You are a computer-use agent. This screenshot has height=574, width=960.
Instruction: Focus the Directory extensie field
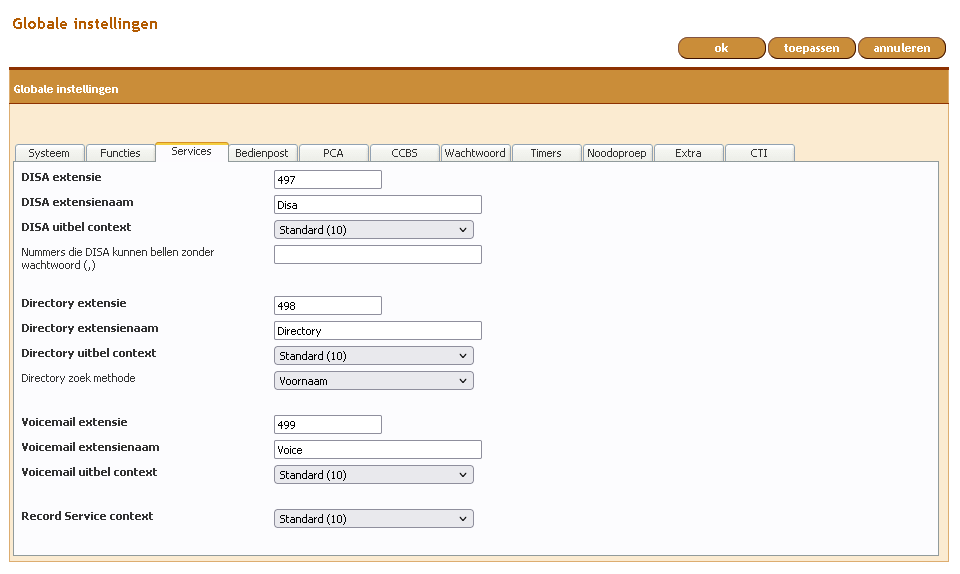pos(328,306)
